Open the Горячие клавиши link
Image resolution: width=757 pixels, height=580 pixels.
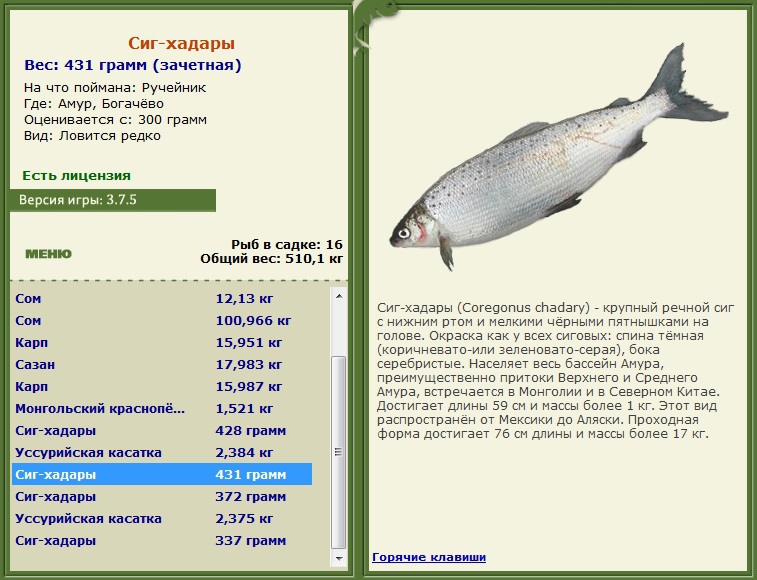(429, 557)
